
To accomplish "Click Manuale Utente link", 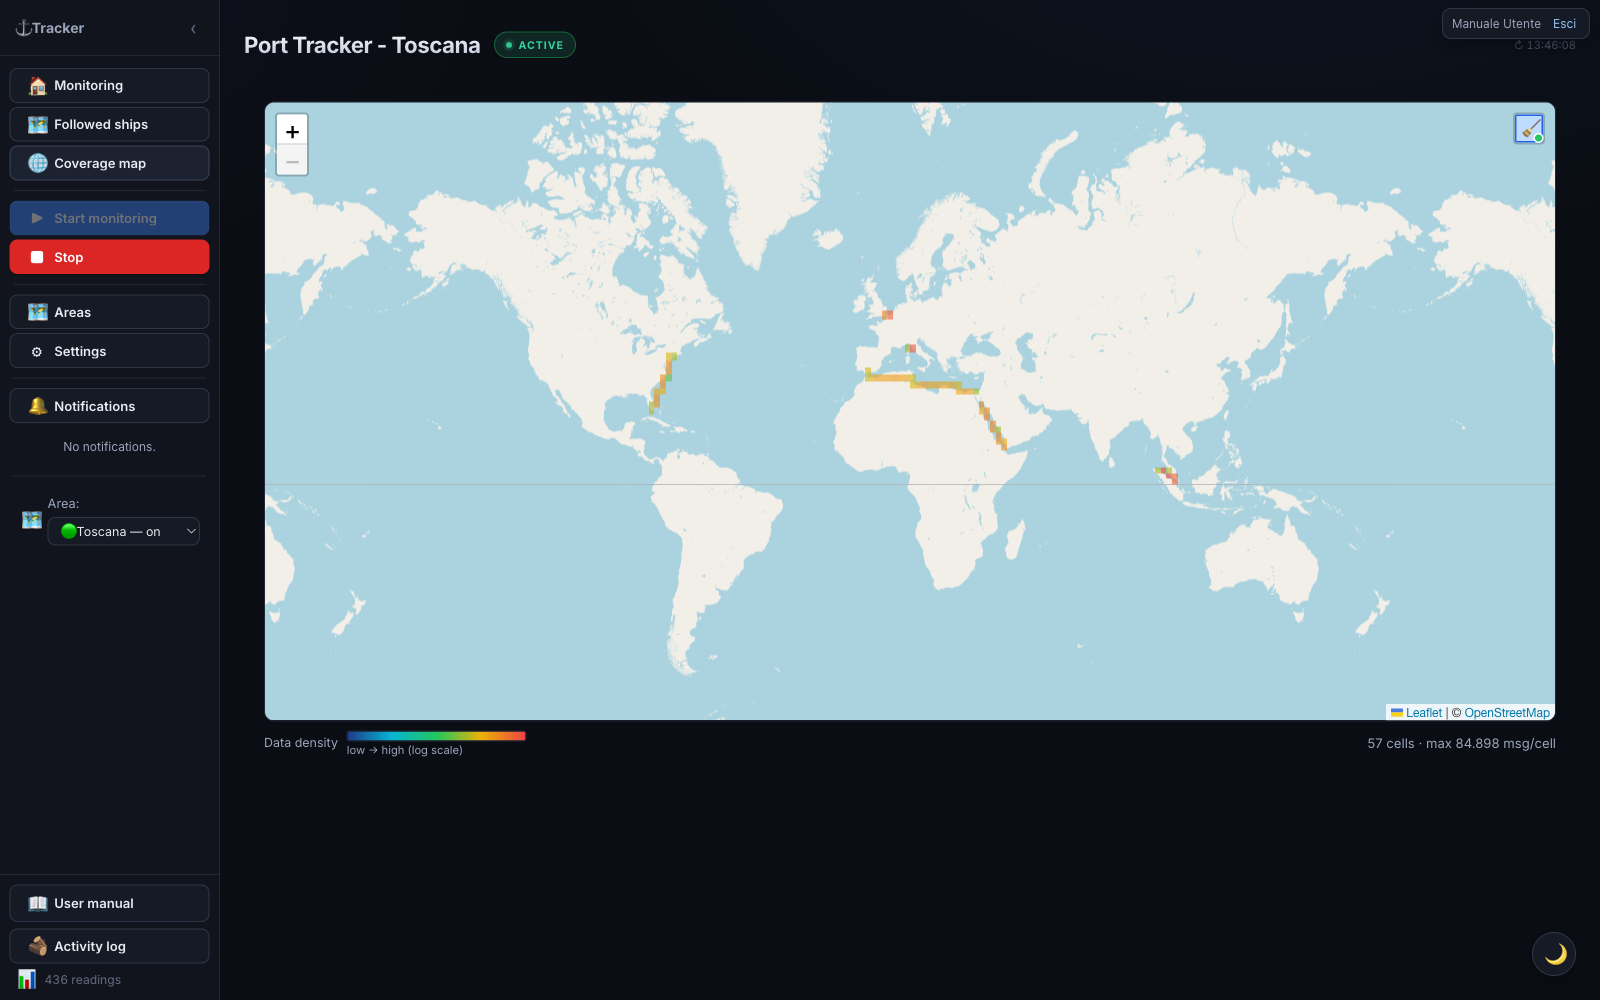I will [1496, 24].
